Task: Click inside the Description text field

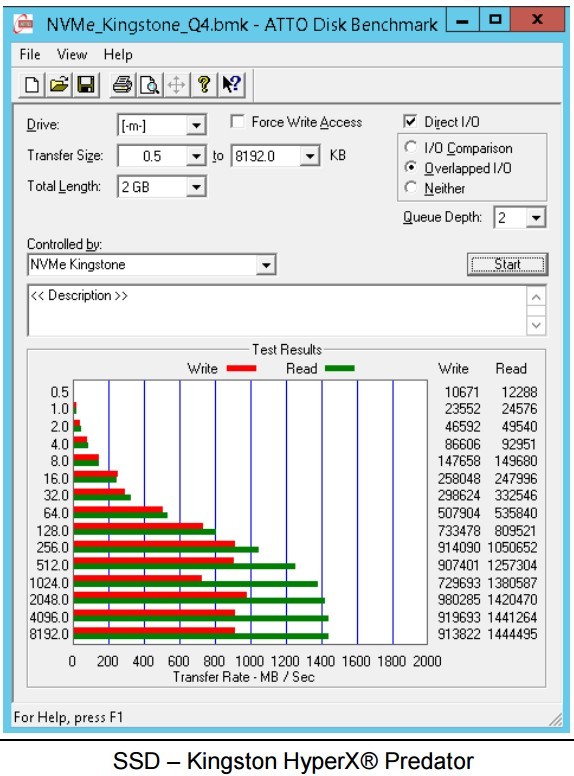Action: [x=277, y=310]
